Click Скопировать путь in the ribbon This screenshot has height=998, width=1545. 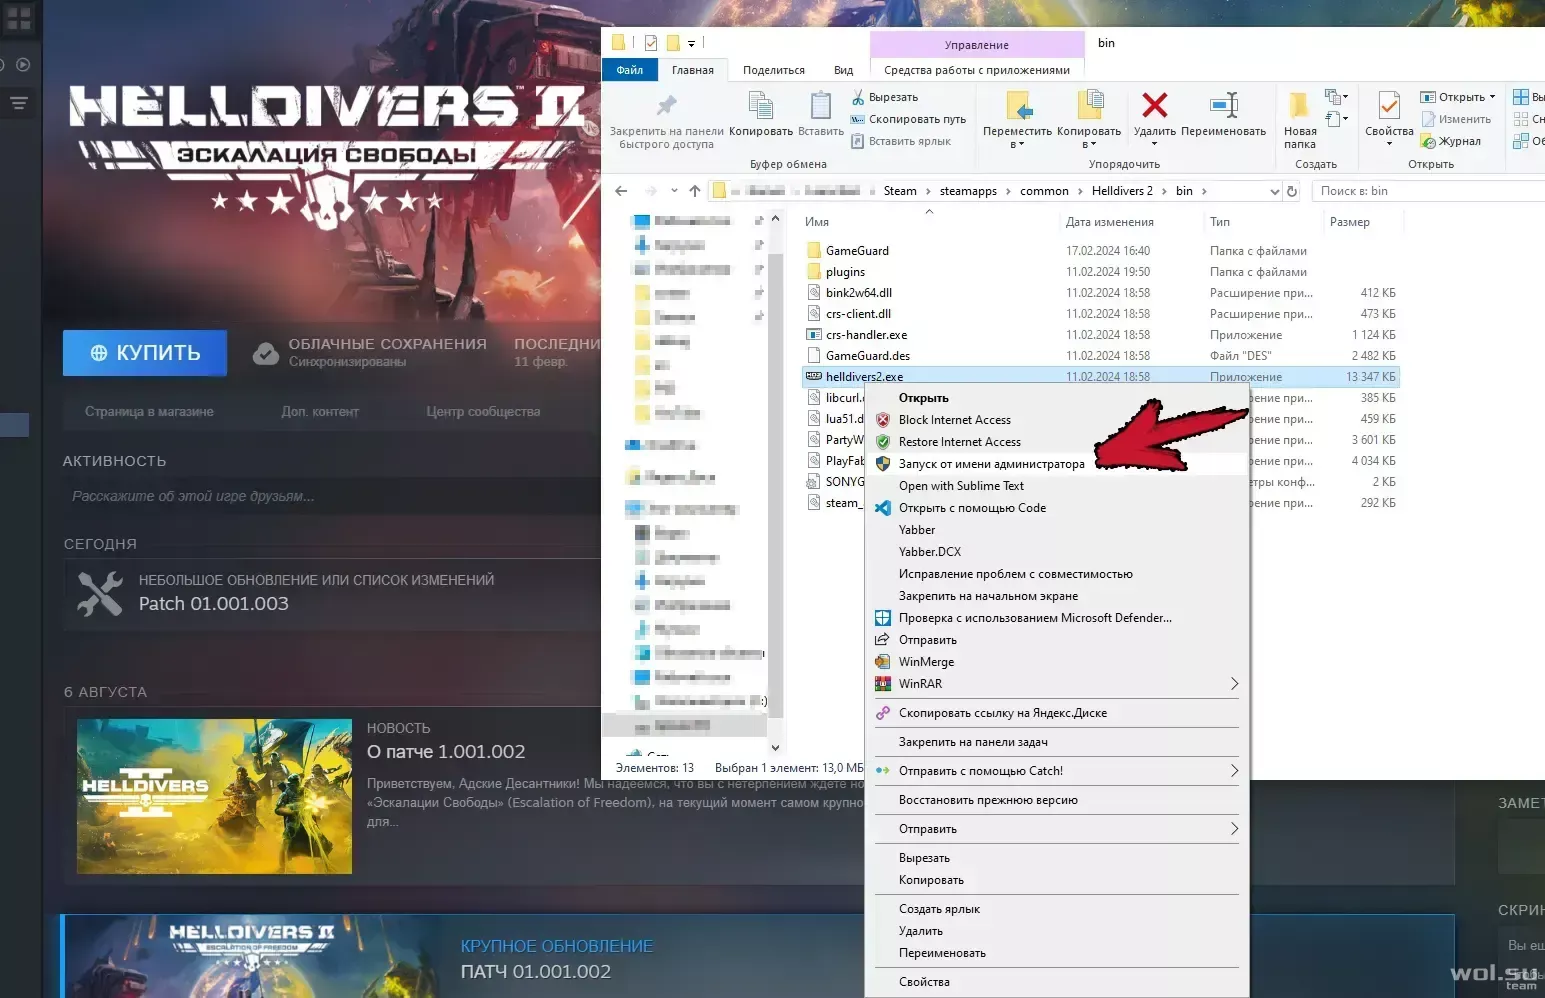point(908,119)
